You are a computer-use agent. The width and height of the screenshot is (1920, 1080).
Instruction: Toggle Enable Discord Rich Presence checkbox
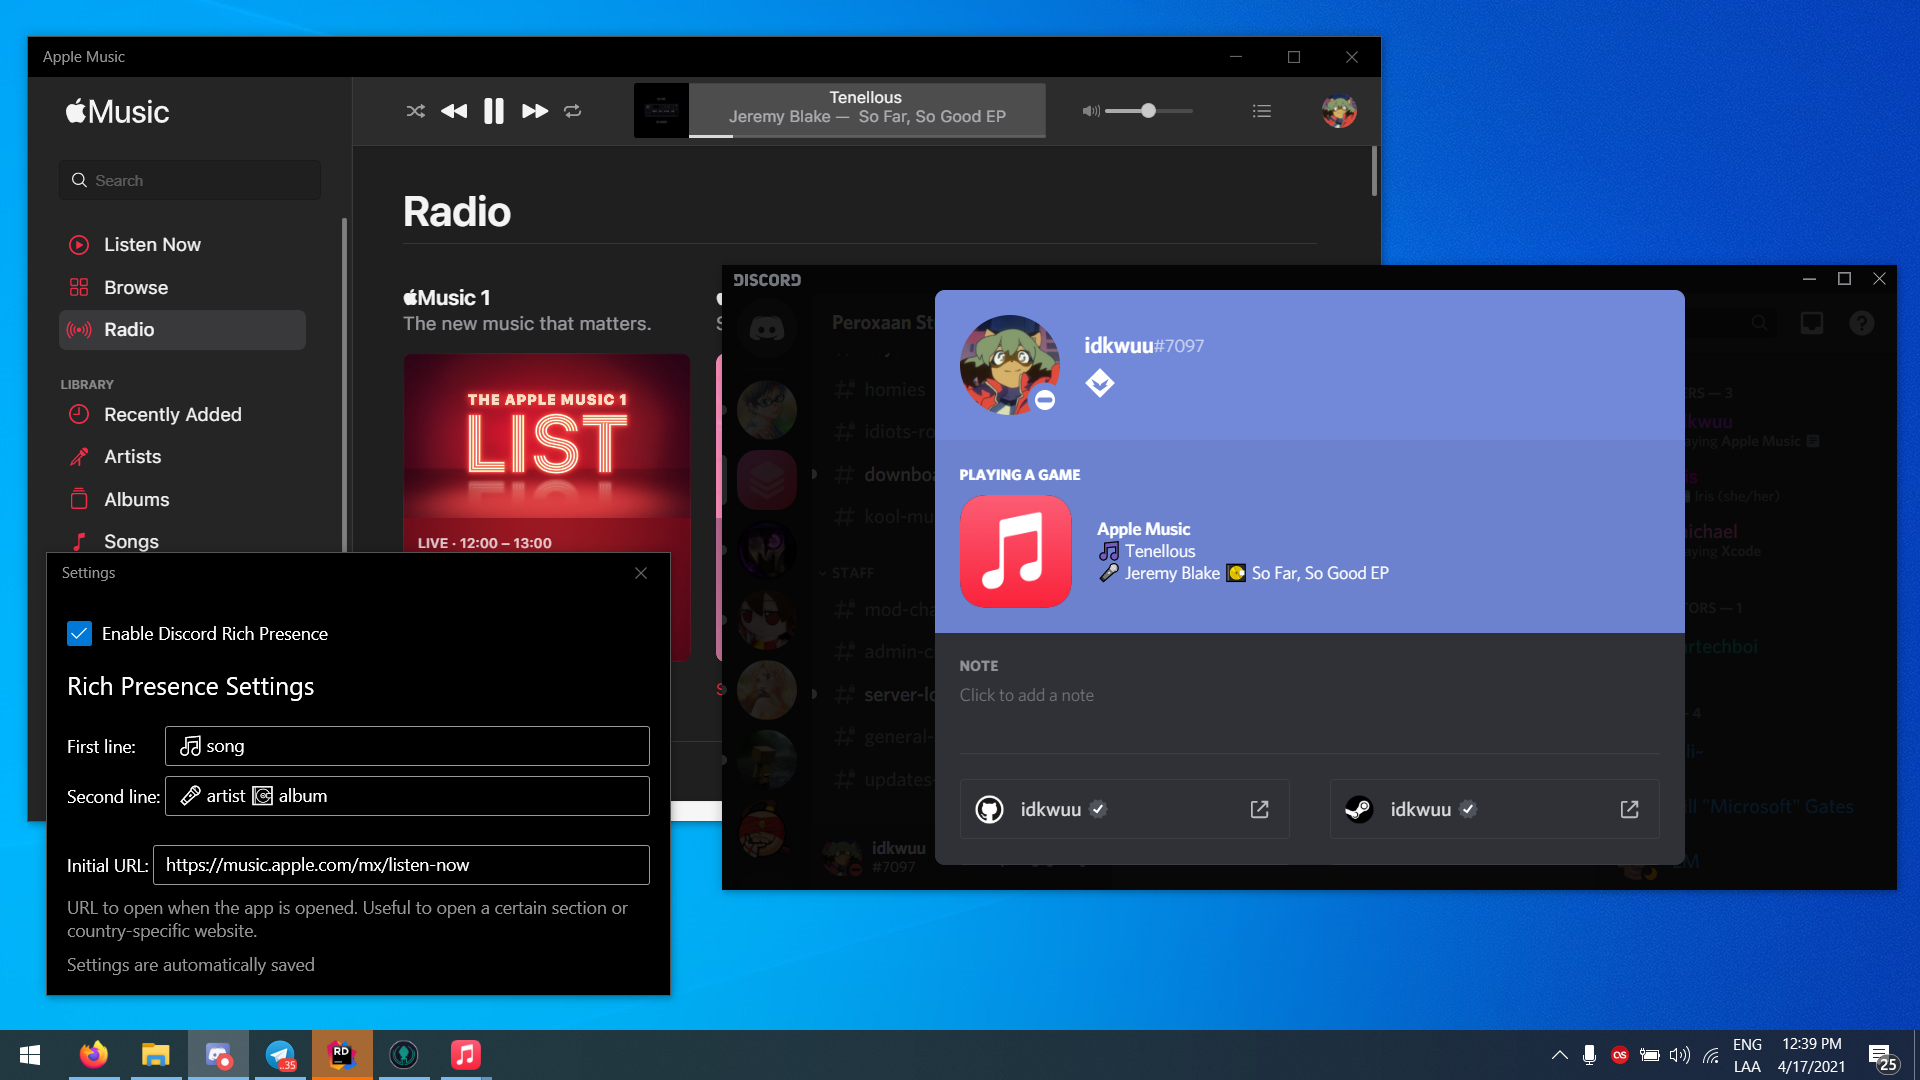[x=79, y=634]
